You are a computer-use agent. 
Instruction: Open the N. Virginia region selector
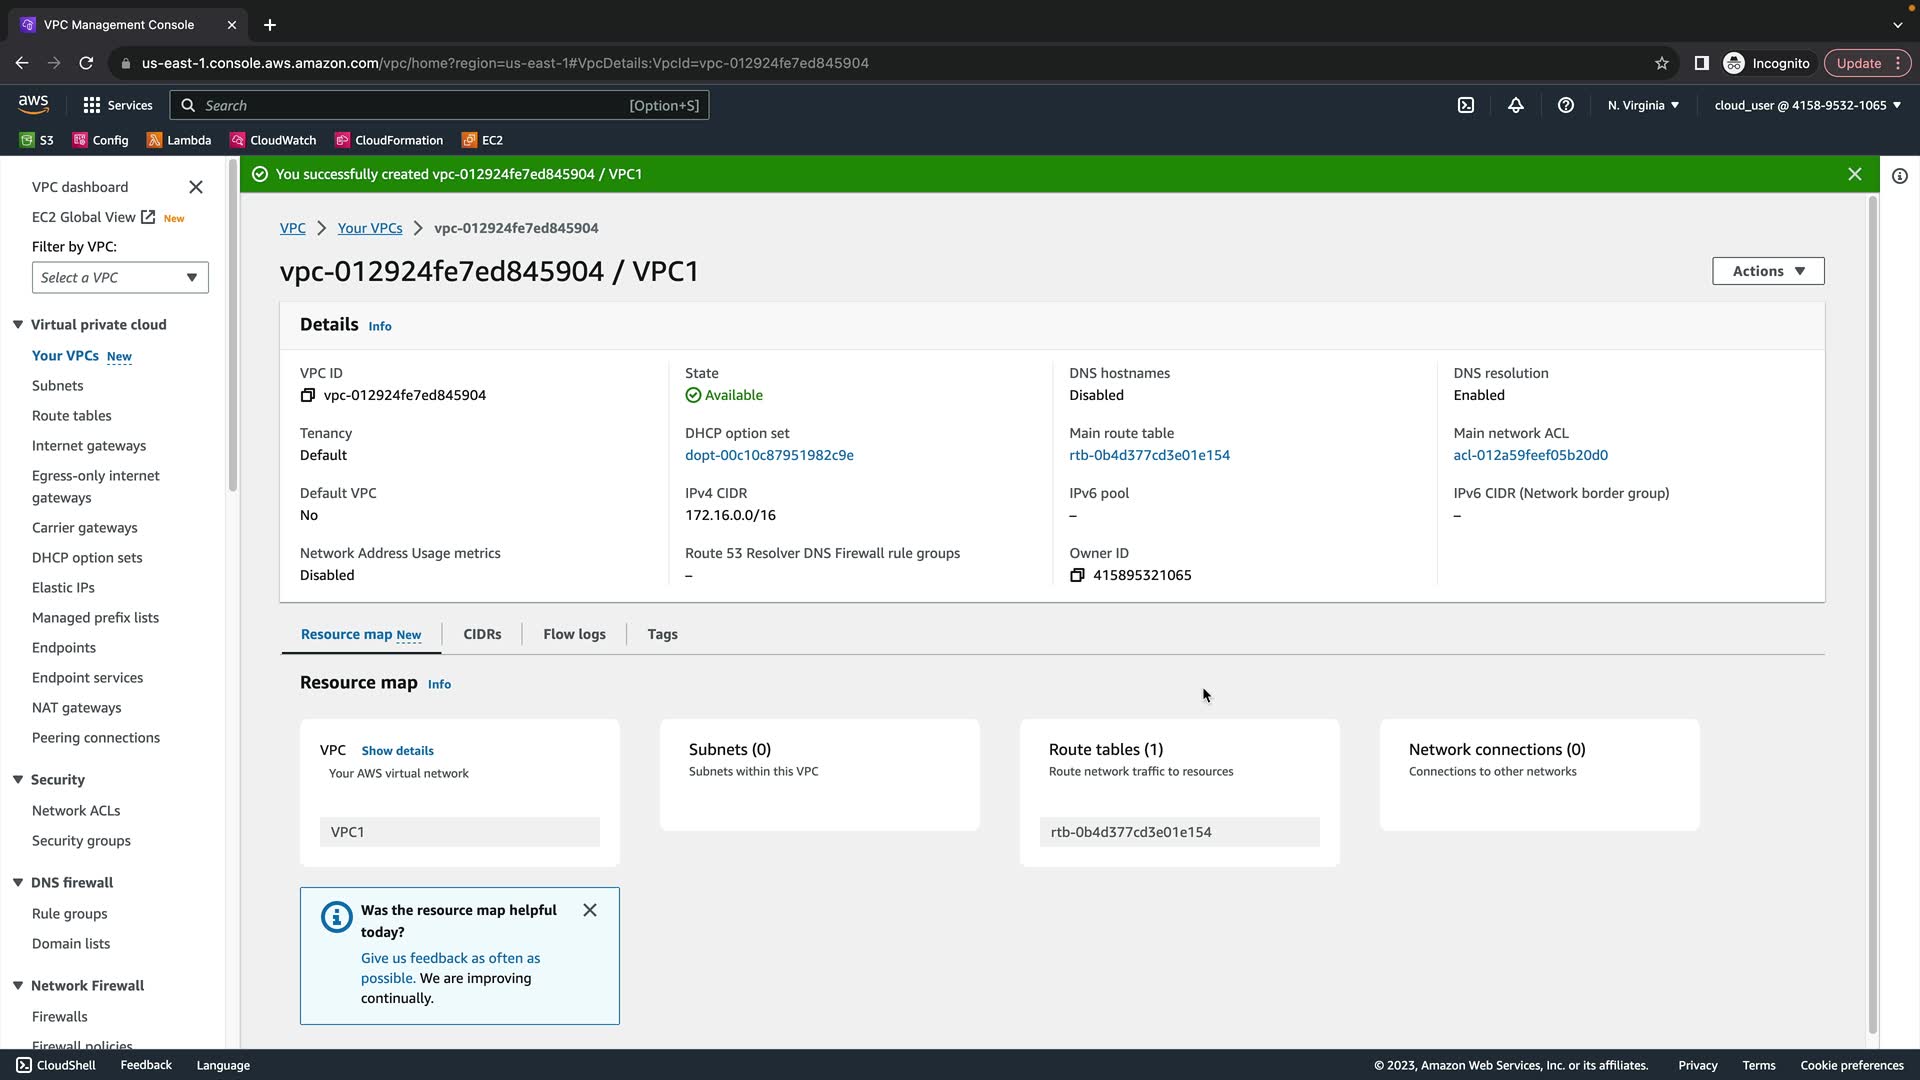(1643, 105)
